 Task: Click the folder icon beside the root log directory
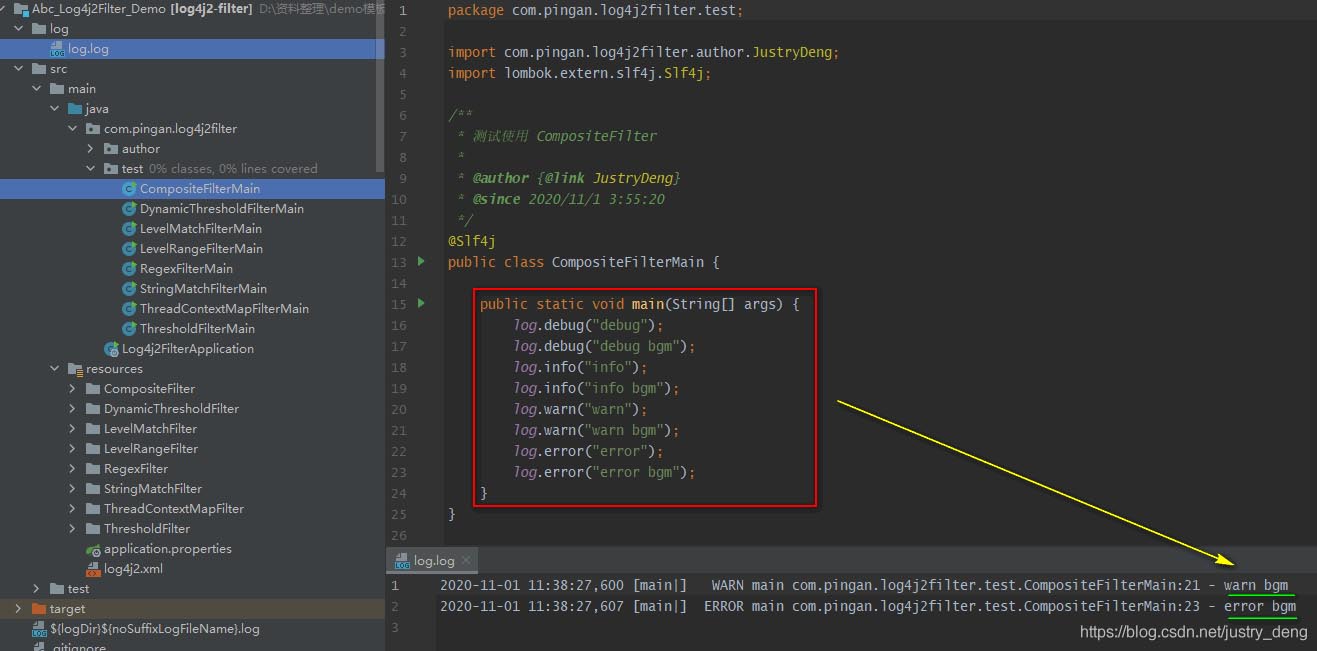pos(39,29)
